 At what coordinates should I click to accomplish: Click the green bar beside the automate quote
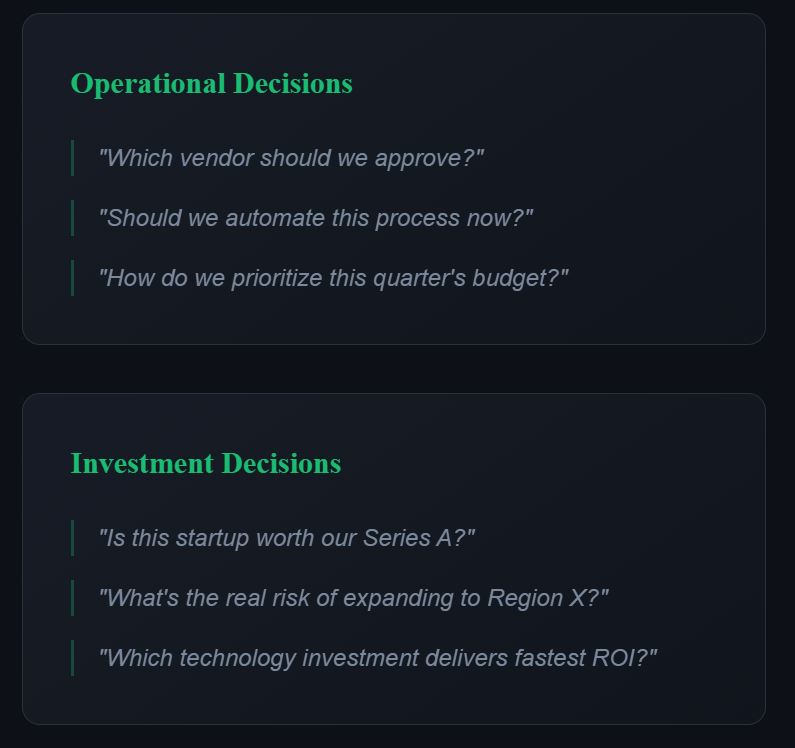tap(72, 218)
